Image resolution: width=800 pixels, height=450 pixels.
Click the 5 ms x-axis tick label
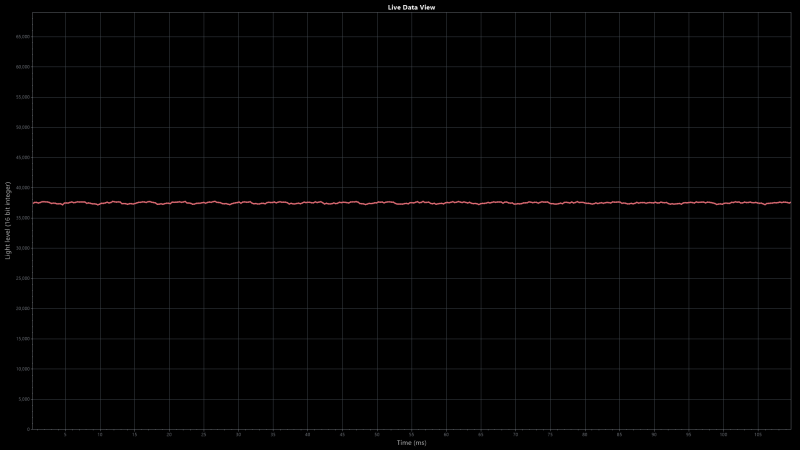[x=65, y=435]
